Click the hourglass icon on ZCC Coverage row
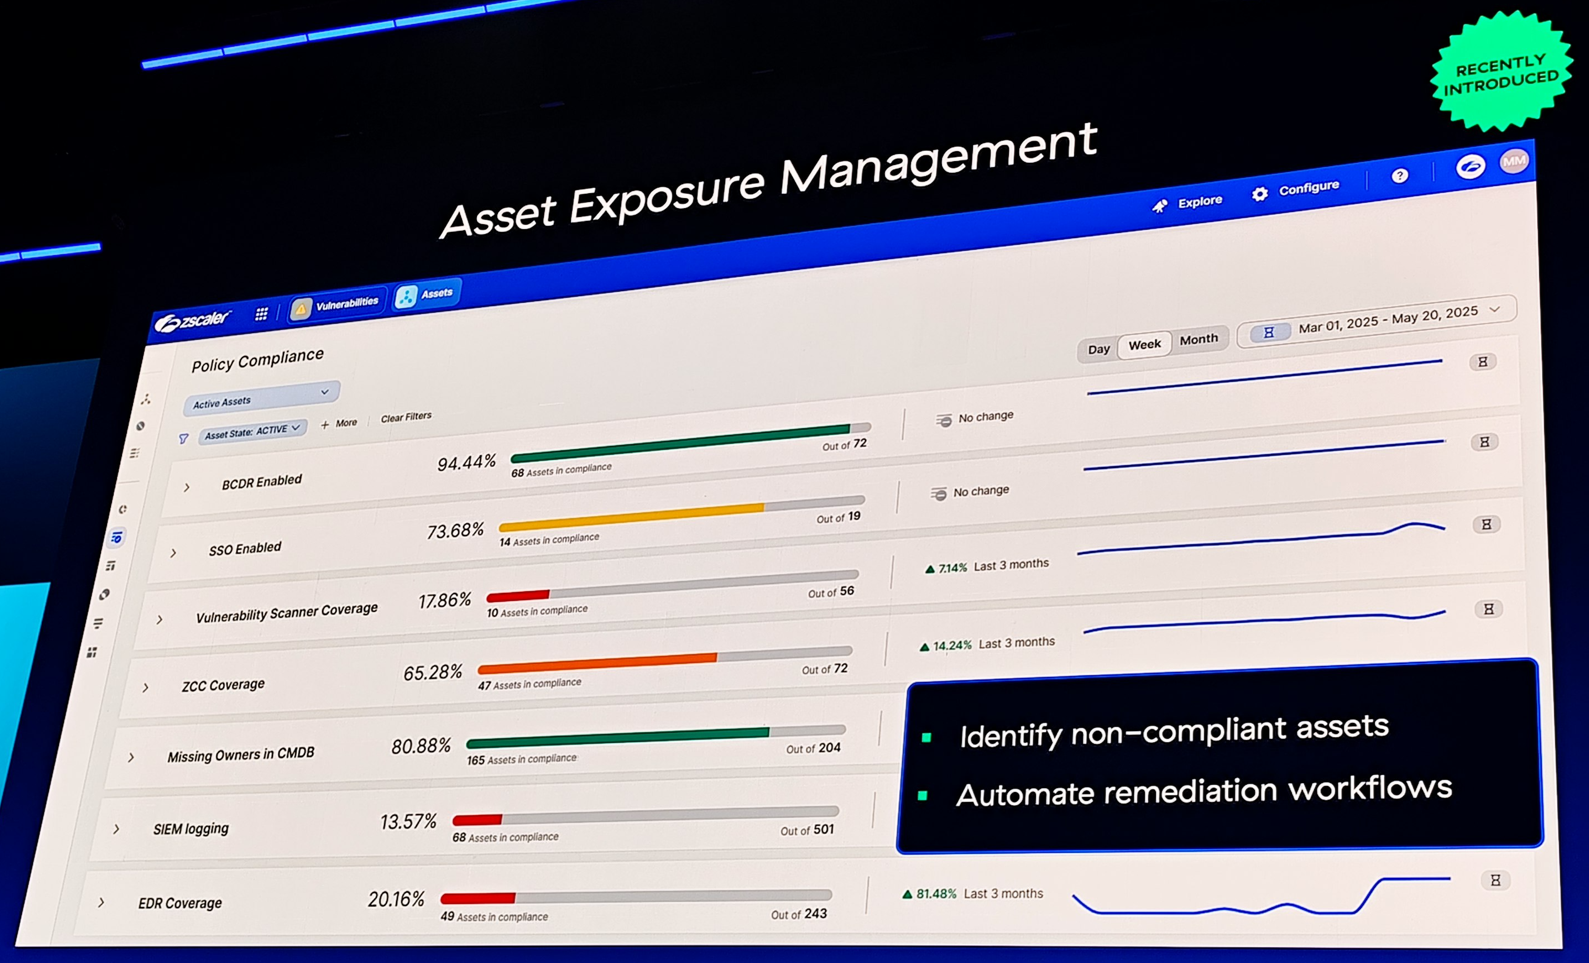 coord(1489,609)
